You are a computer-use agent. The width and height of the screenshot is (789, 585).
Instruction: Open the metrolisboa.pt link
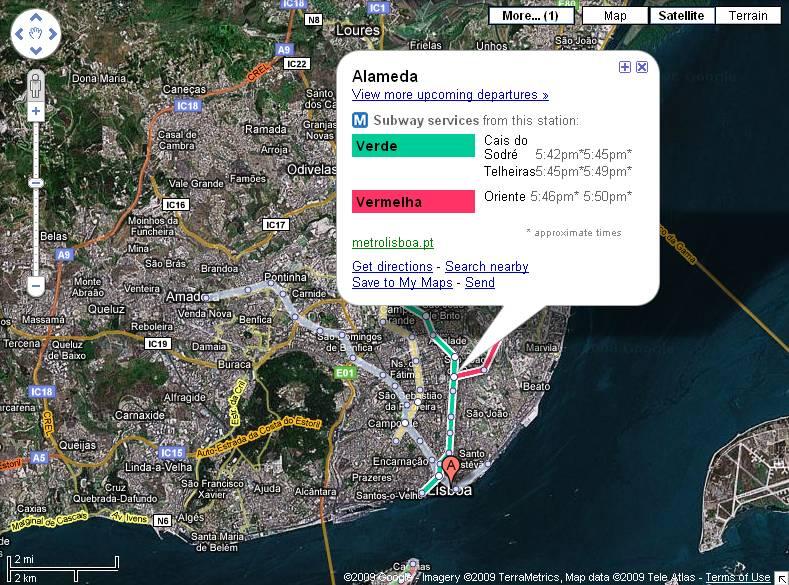(392, 243)
